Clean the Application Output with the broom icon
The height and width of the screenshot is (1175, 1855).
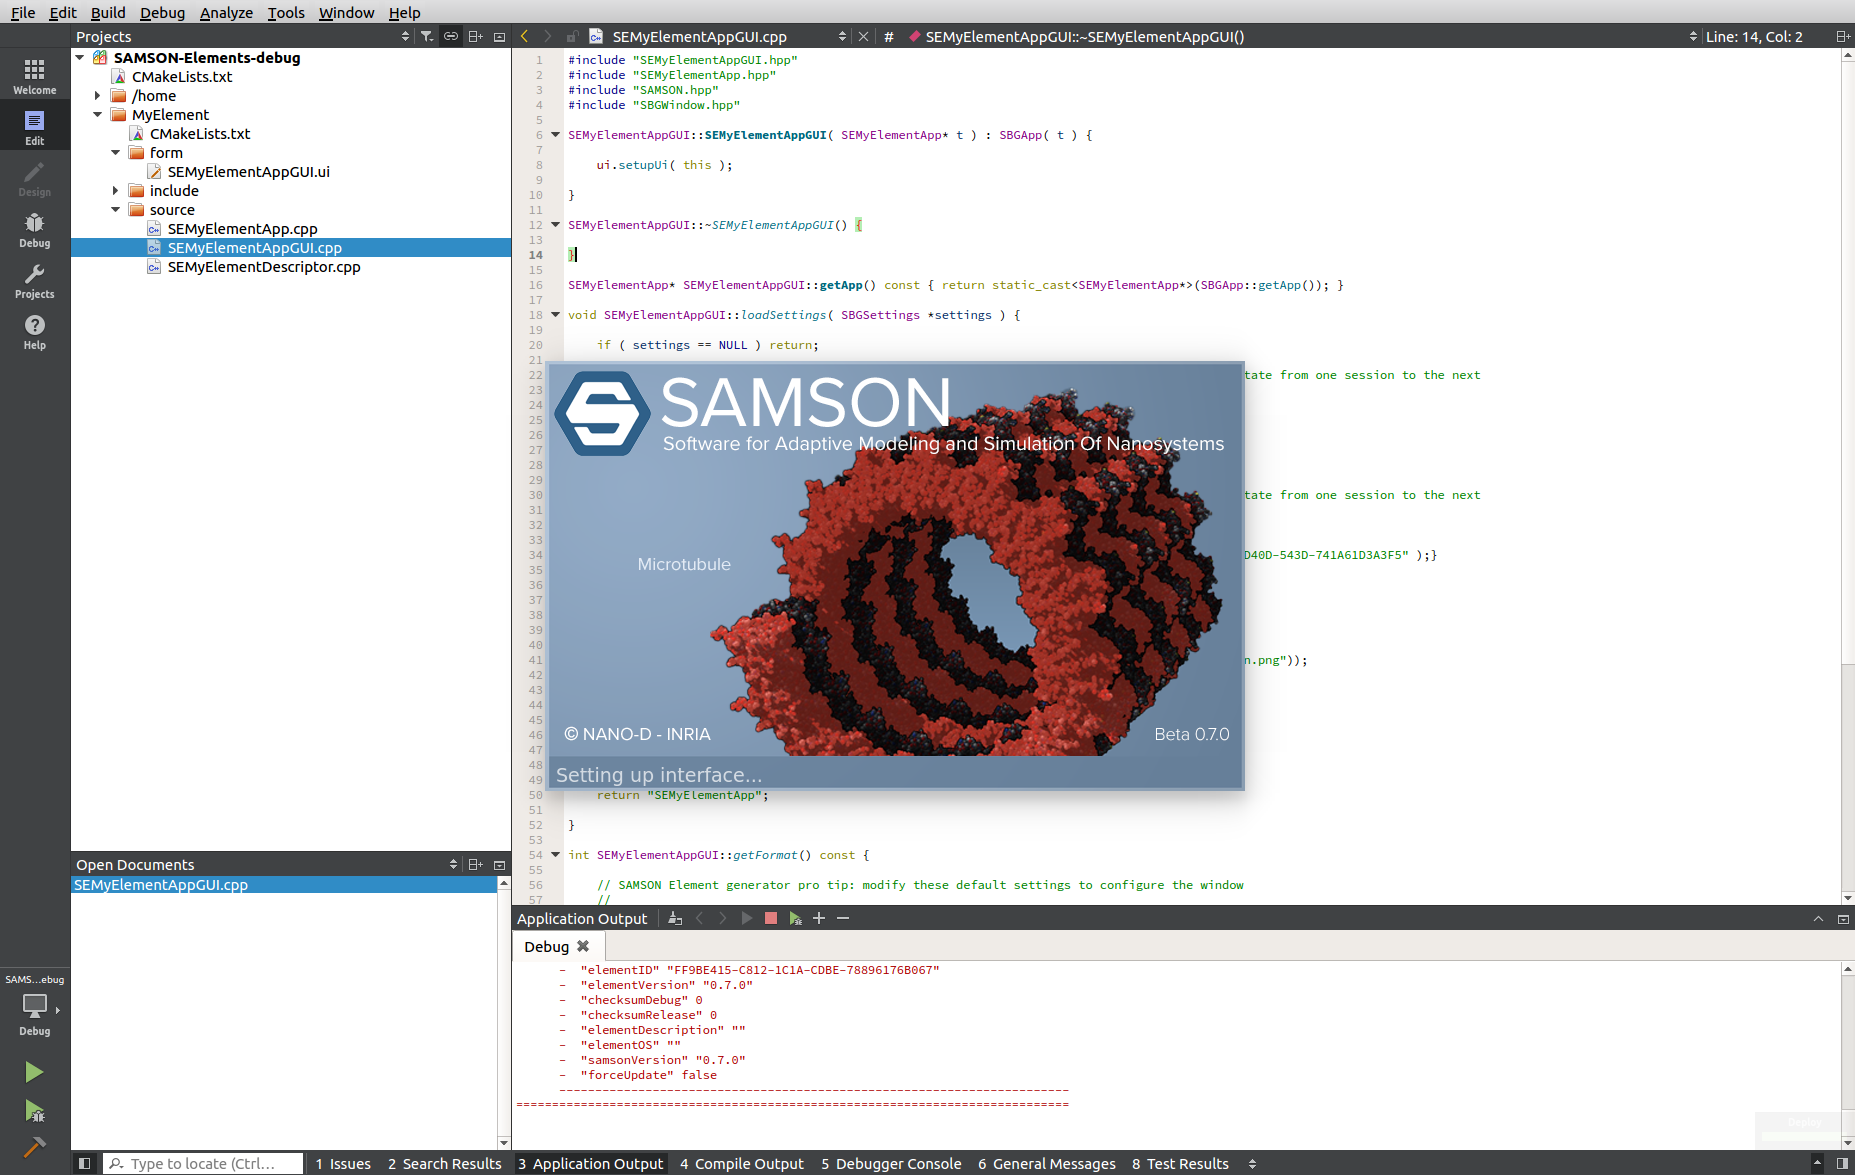(x=675, y=918)
